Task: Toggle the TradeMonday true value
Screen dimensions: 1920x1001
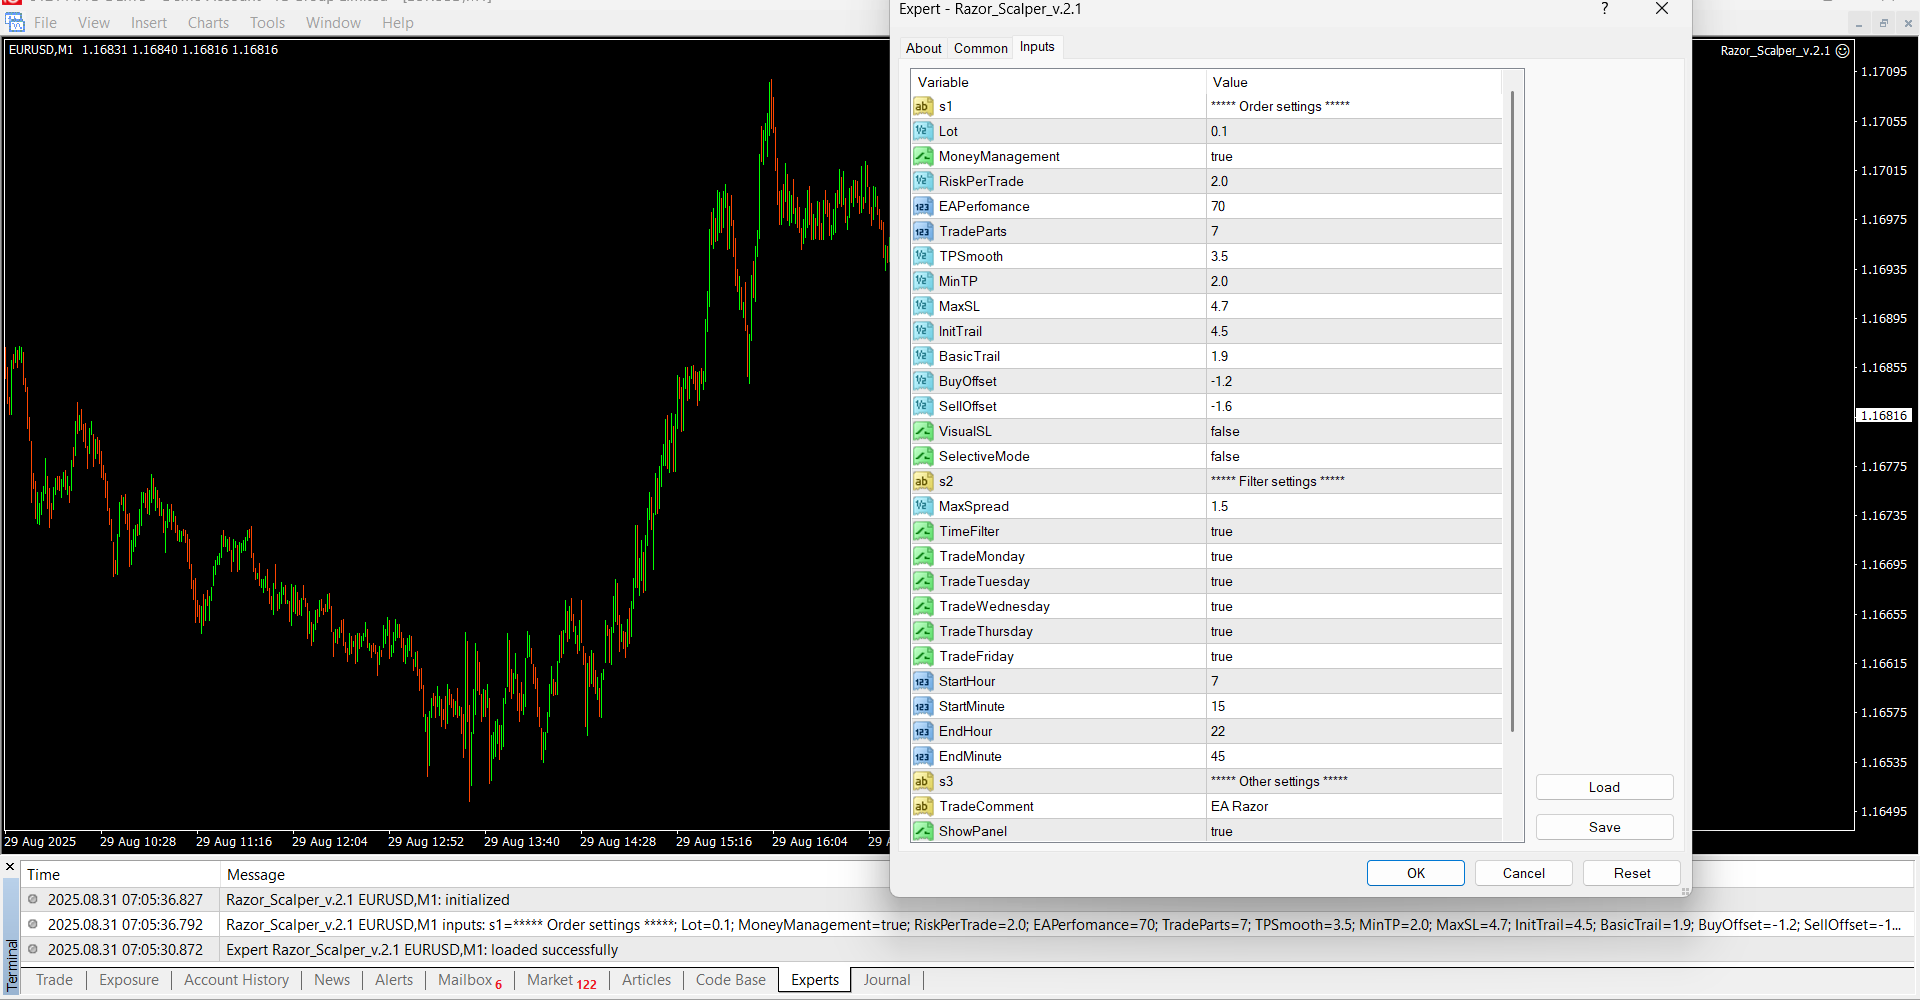Action: pos(1222,556)
